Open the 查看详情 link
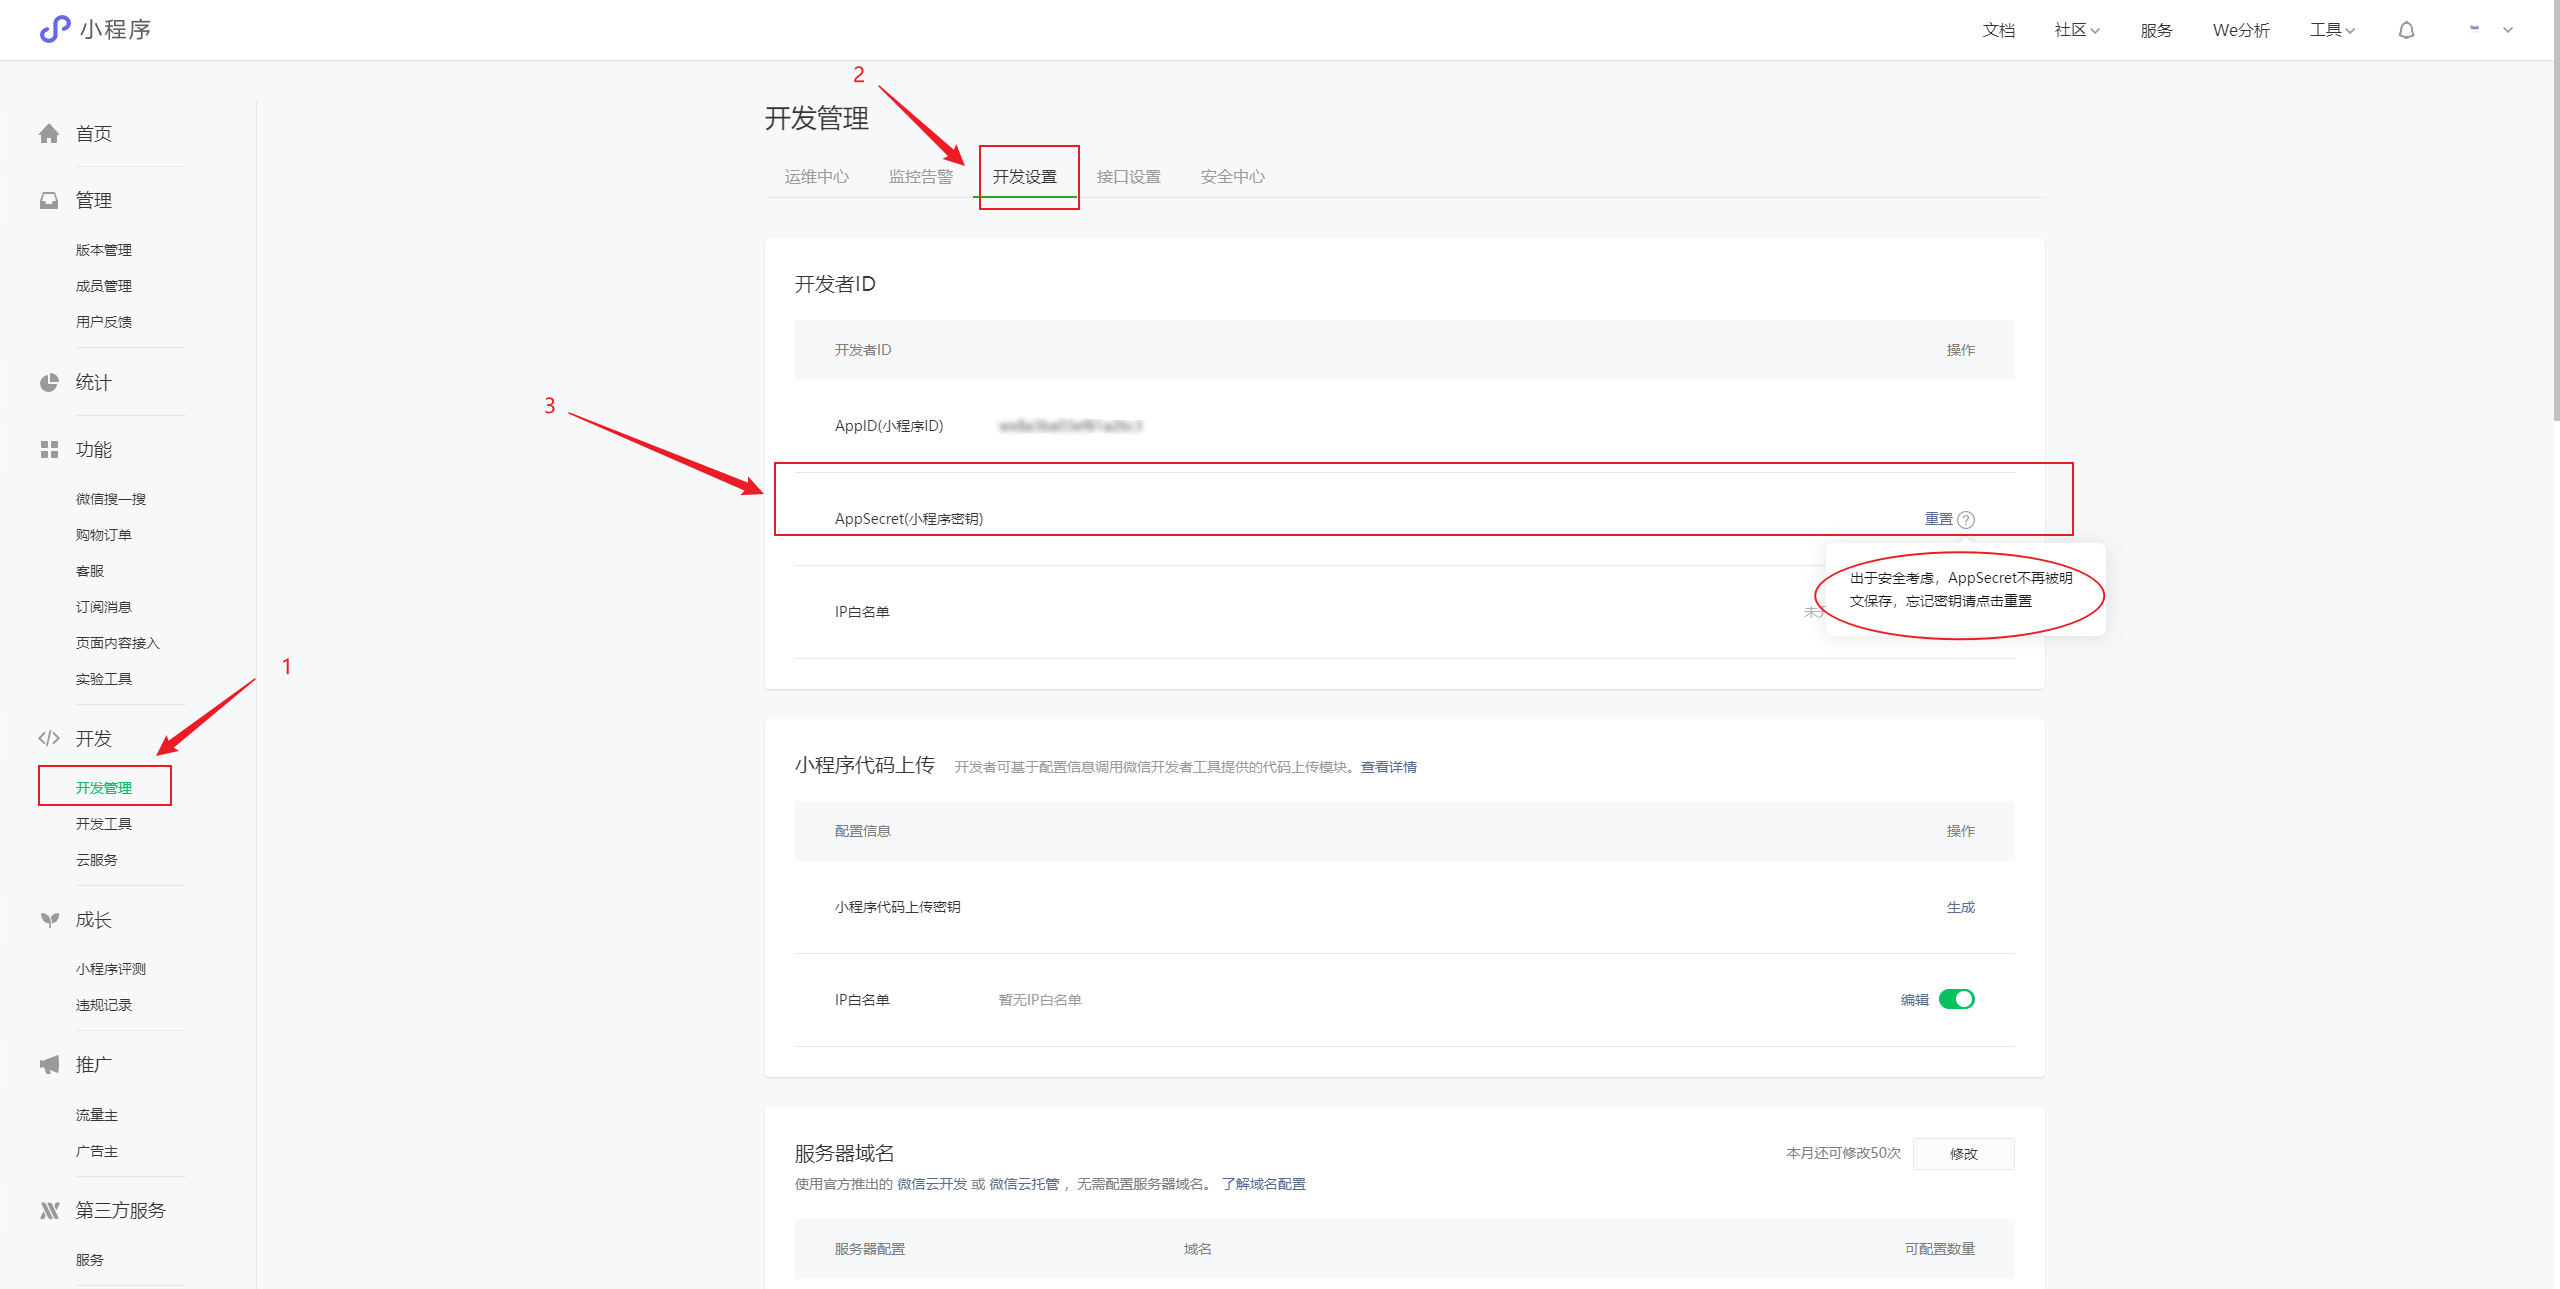Viewport: 2560px width, 1289px height. click(x=1388, y=767)
